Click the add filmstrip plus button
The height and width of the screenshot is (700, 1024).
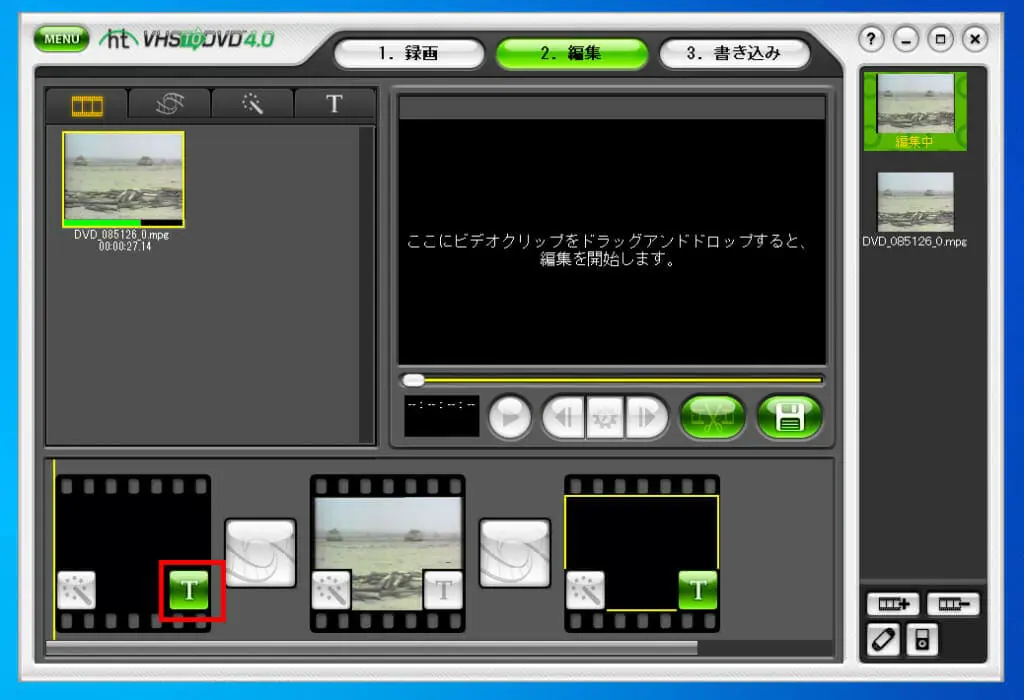[x=892, y=604]
